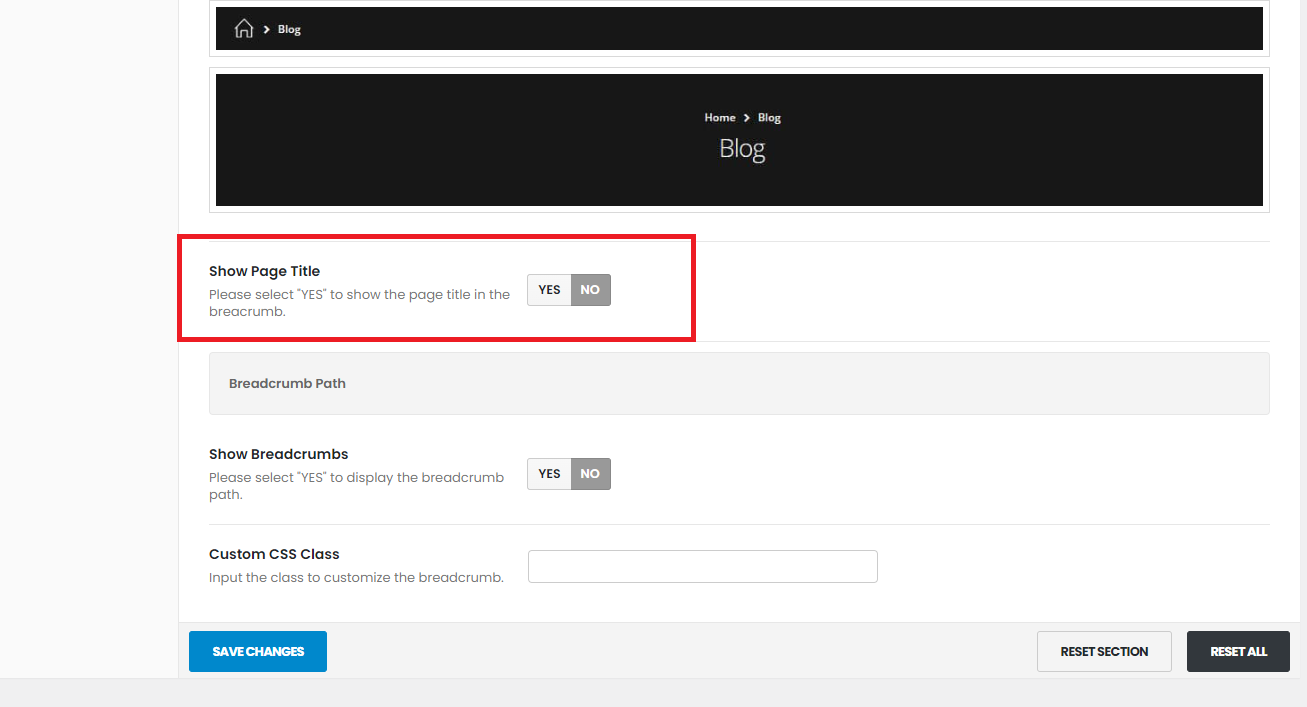Click the 'Blog' text beside home icon

289,30
